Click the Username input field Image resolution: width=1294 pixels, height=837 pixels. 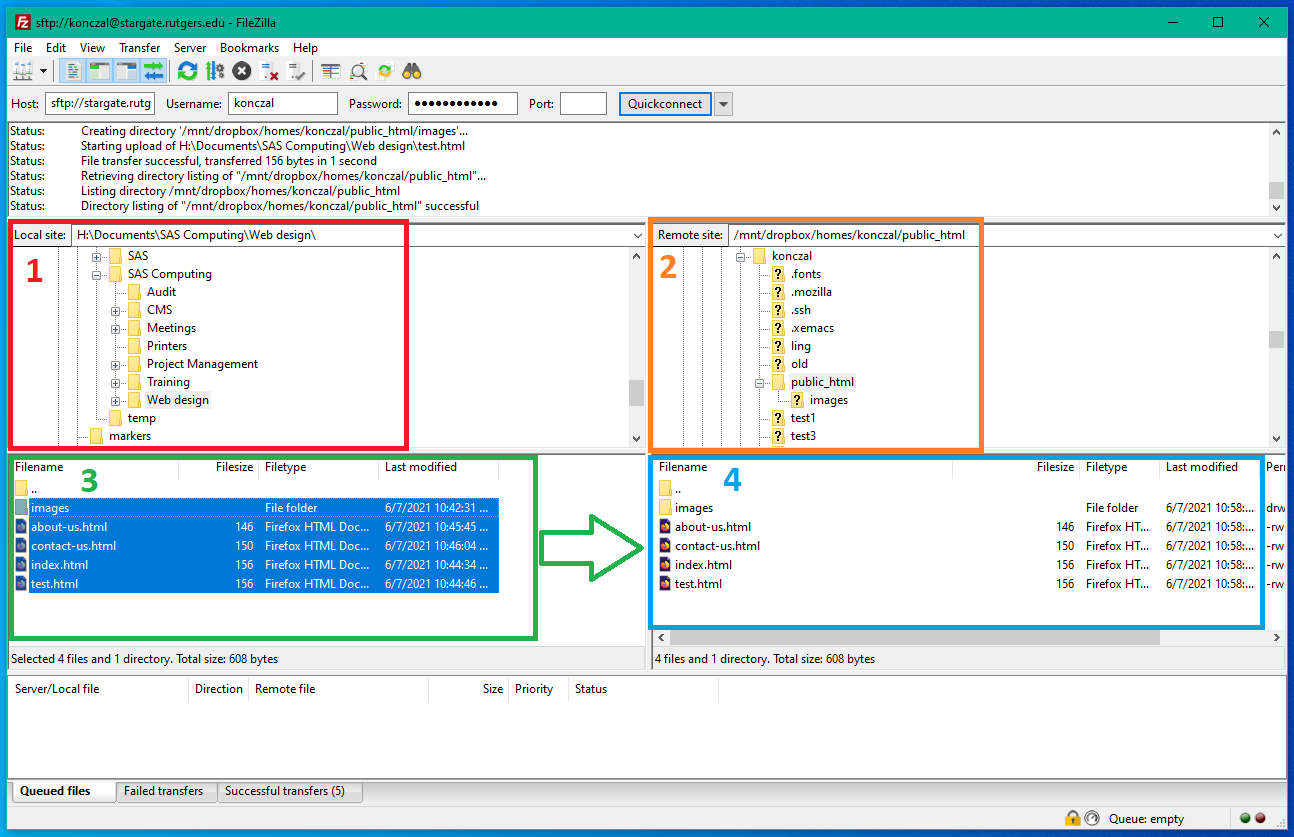pos(283,104)
